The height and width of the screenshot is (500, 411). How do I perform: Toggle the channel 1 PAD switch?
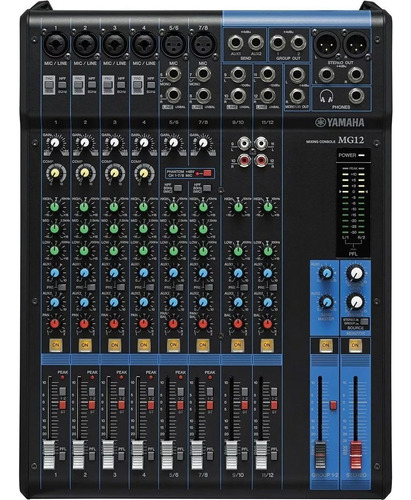coord(49,85)
